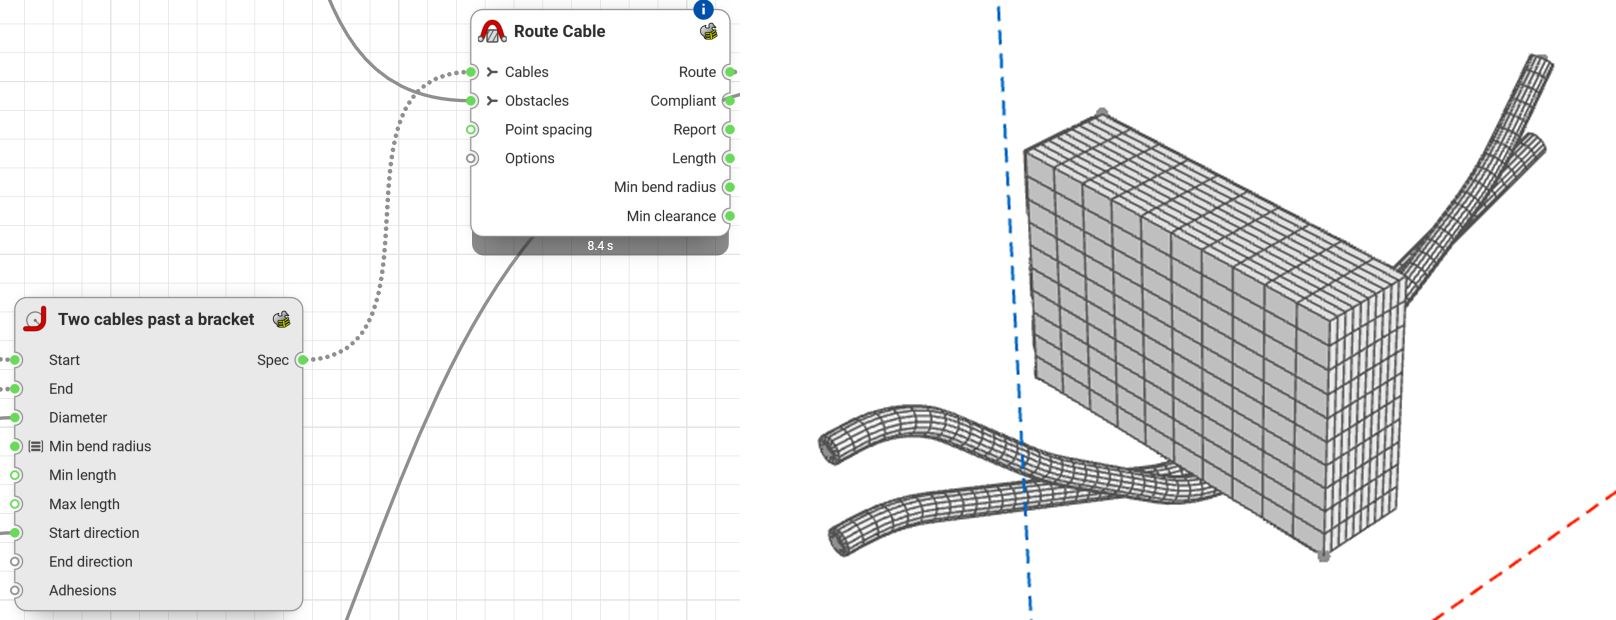The image size is (1616, 620).
Task: Click the End direction label
Action: [x=91, y=562]
